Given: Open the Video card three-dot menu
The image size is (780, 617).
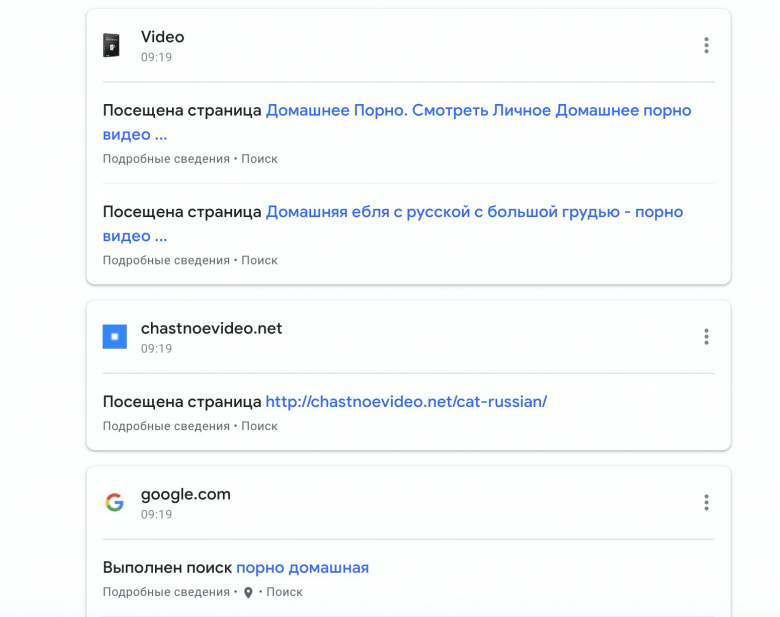Looking at the screenshot, I should click(706, 45).
